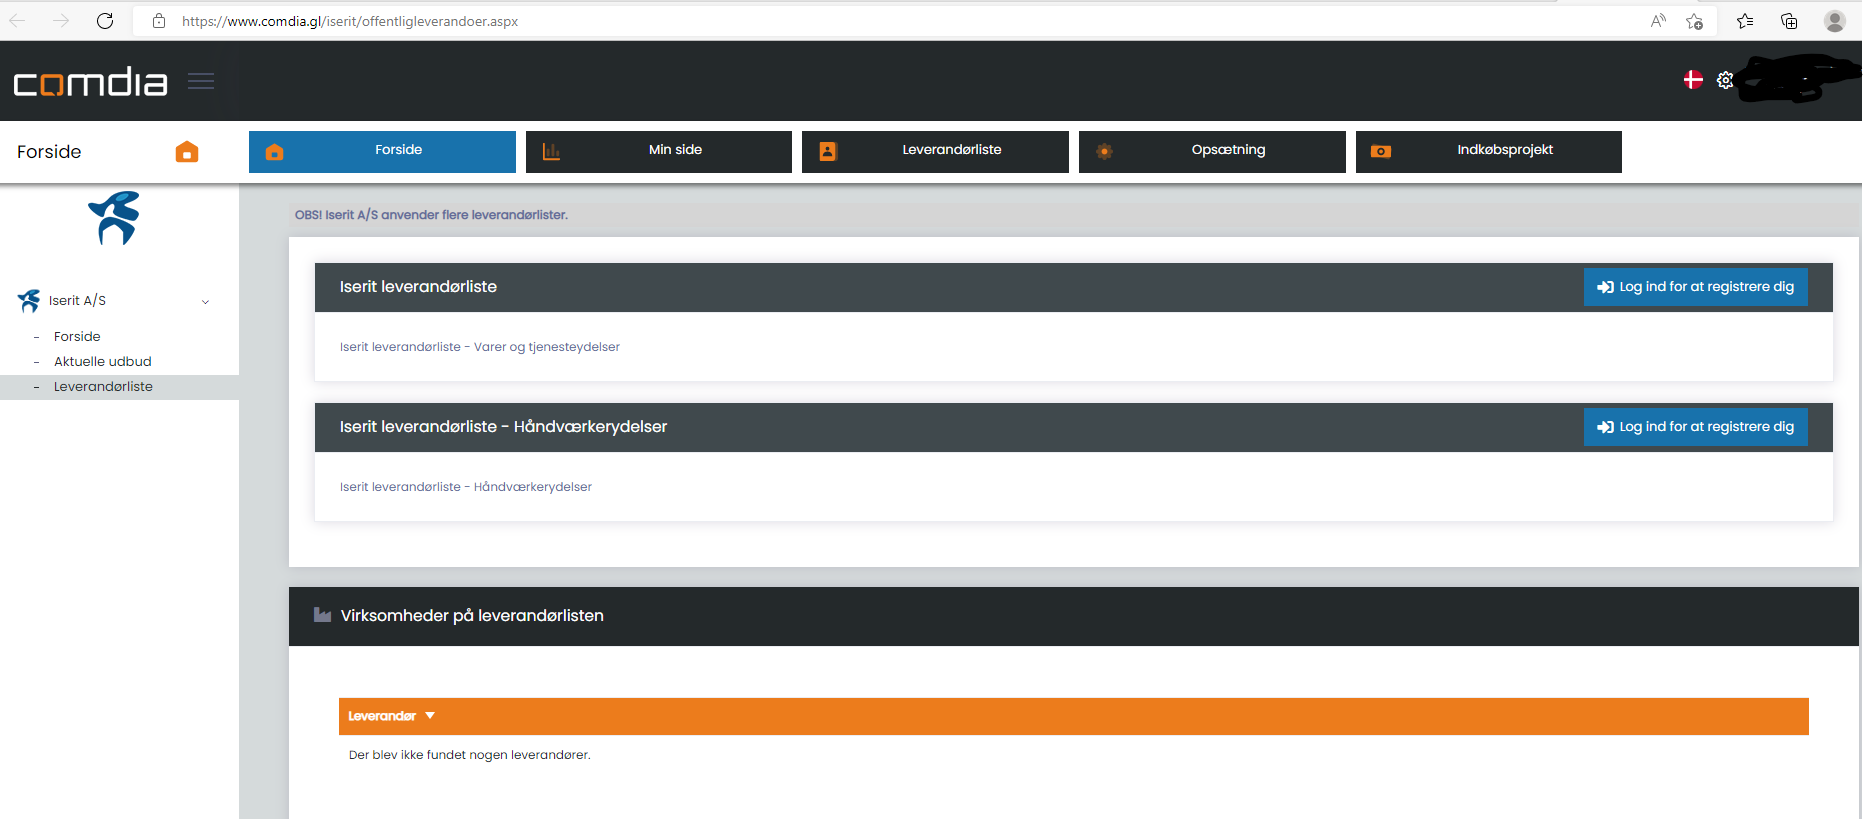Screen dimensions: 1865x819
Task: Open the Indkøbsprojekt tab
Action: (1489, 152)
